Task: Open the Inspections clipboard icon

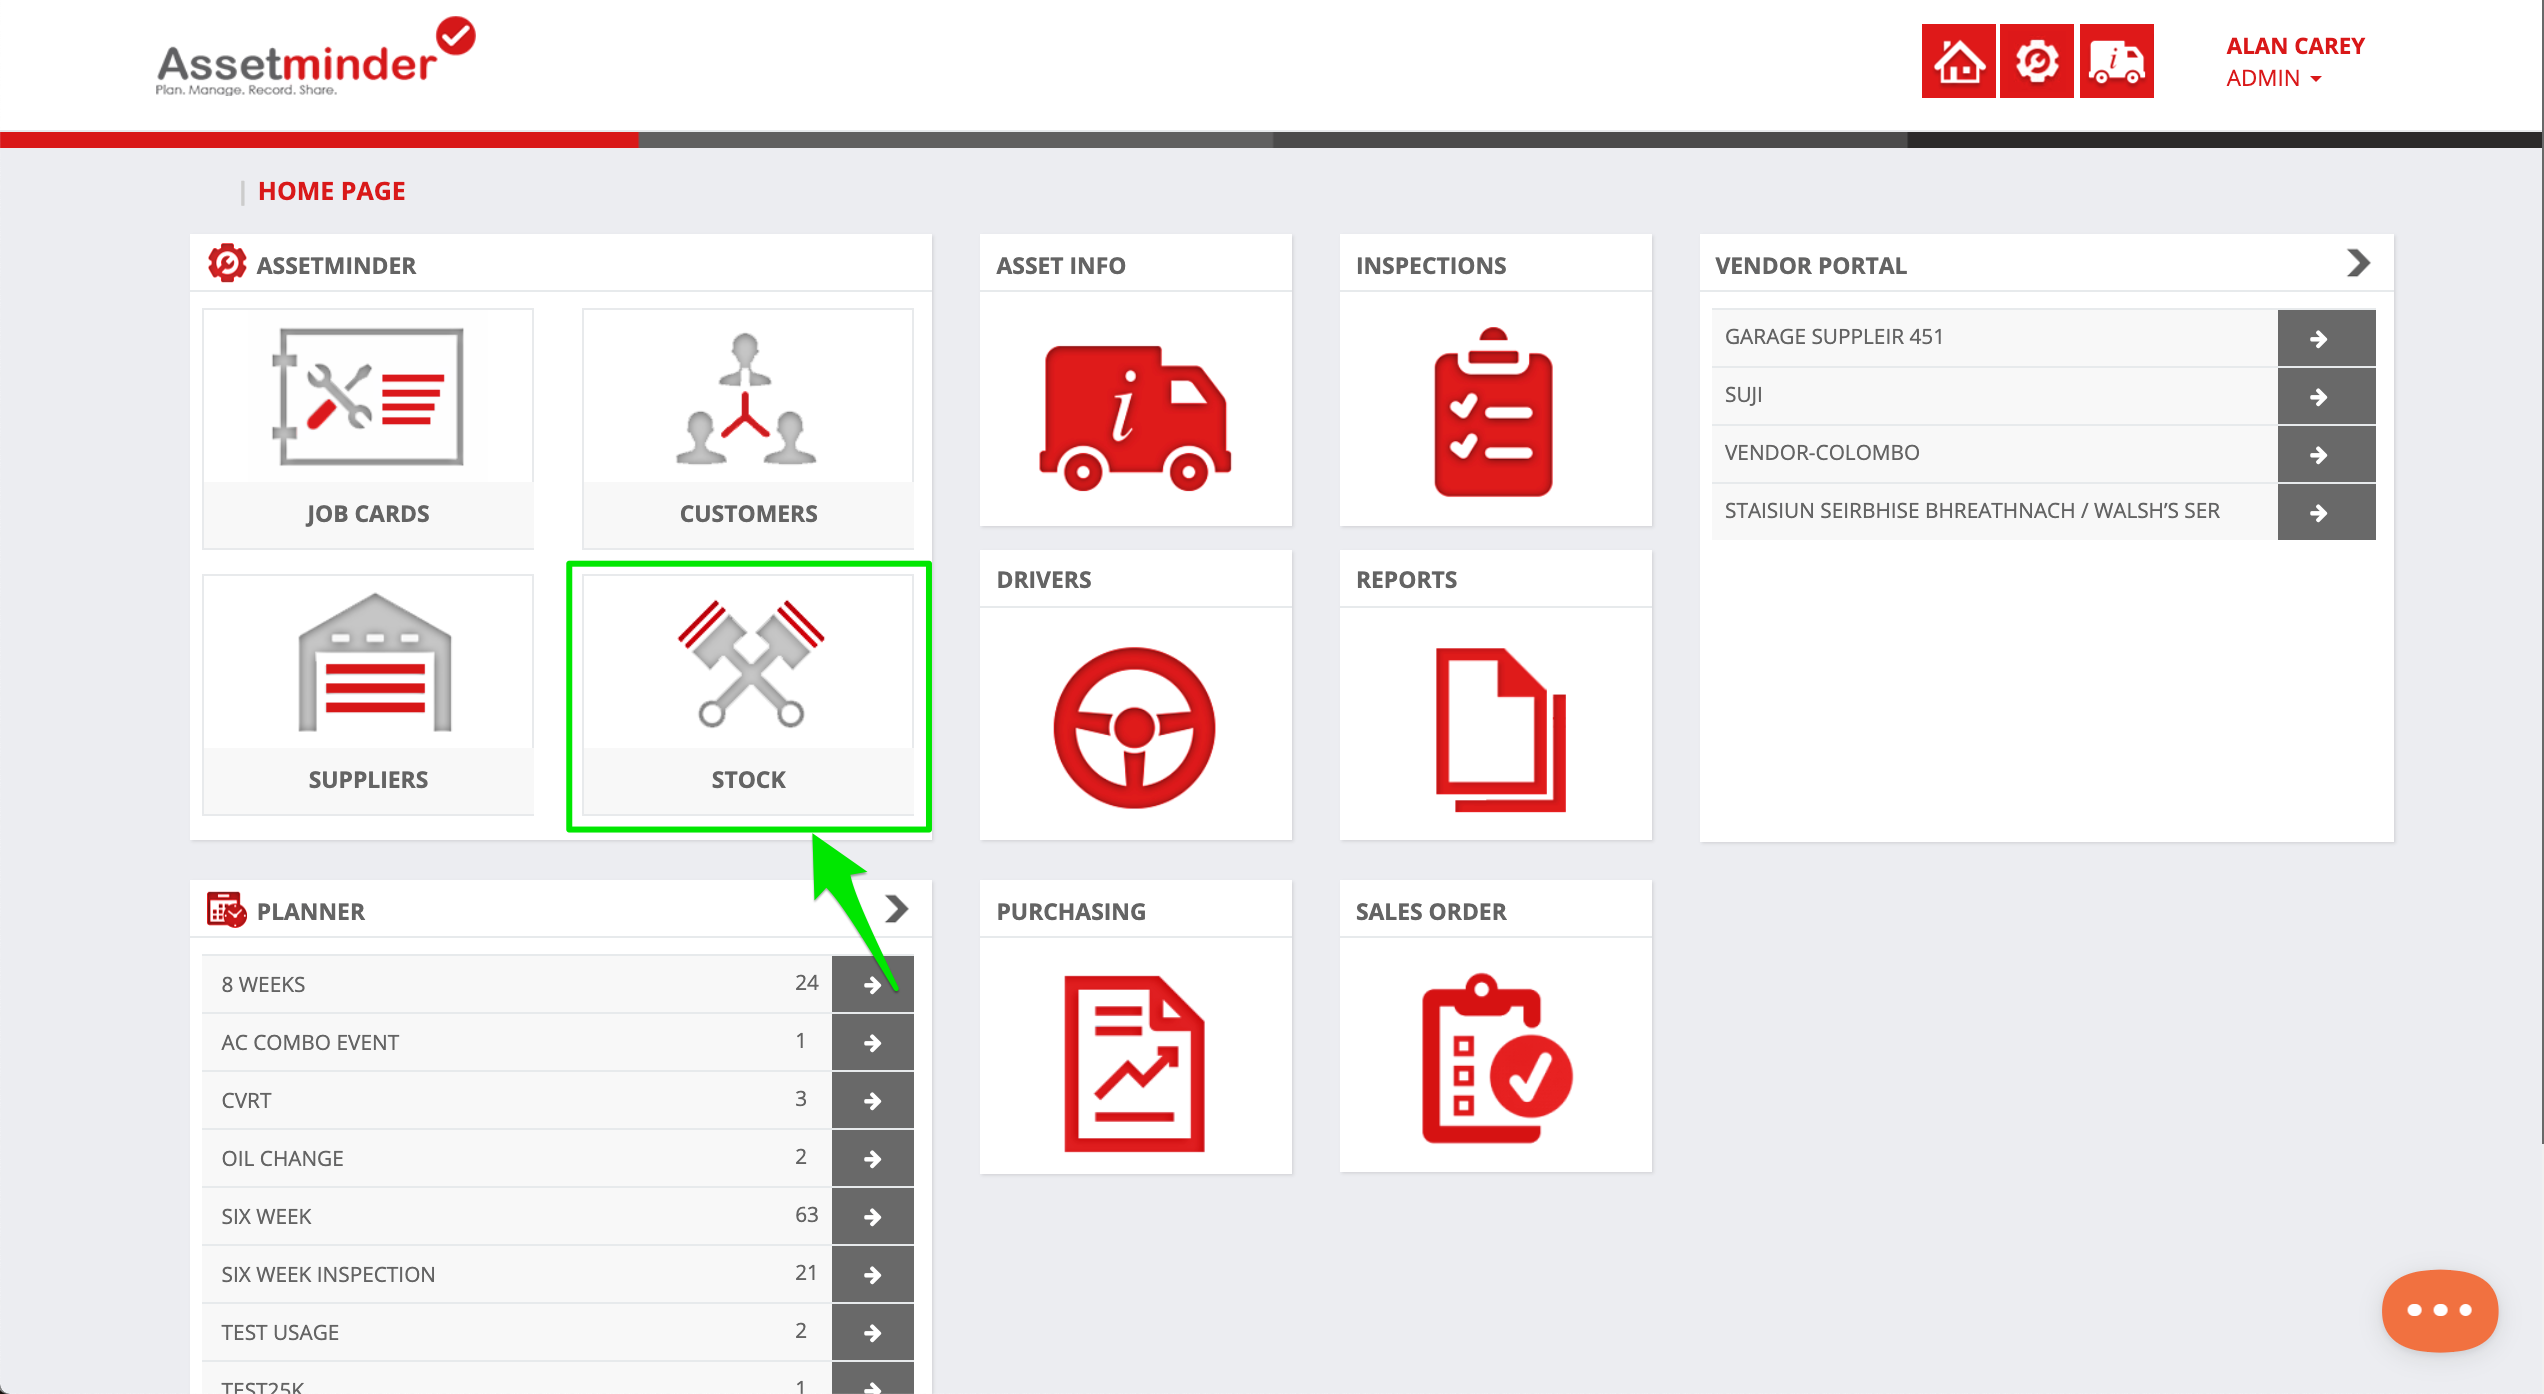Action: 1494,412
